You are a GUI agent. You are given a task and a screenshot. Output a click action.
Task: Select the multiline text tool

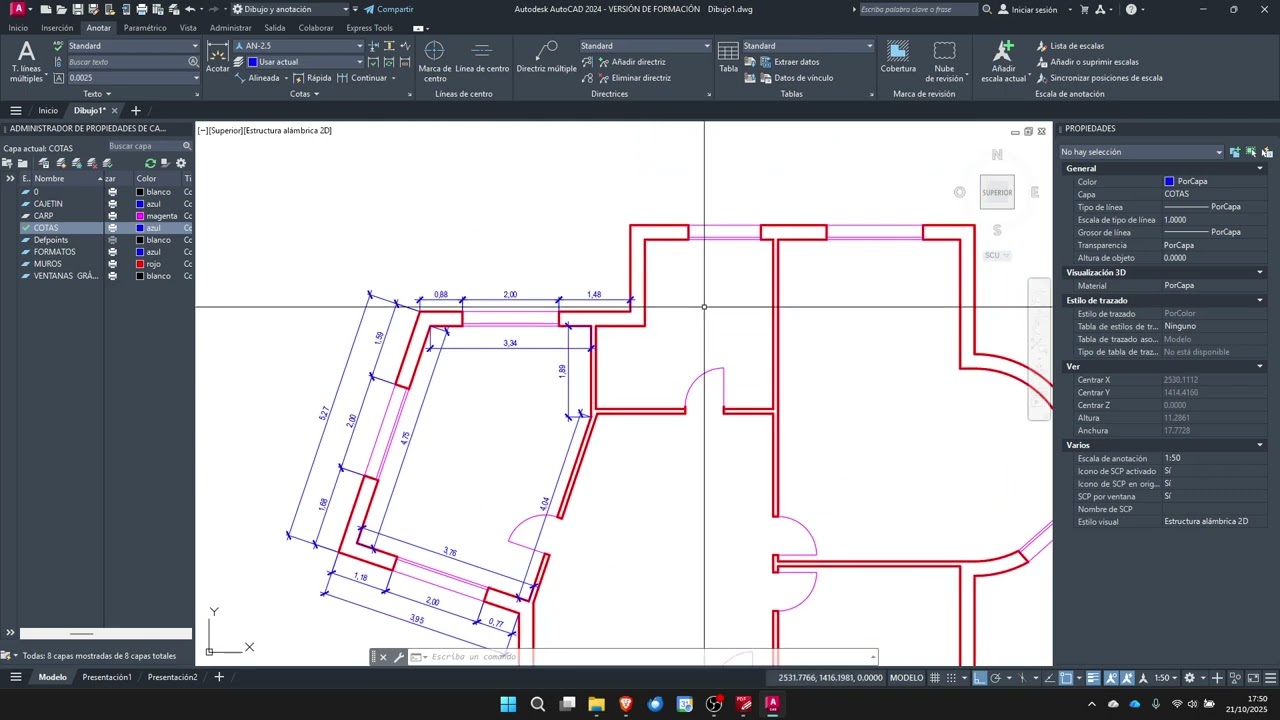click(x=27, y=61)
